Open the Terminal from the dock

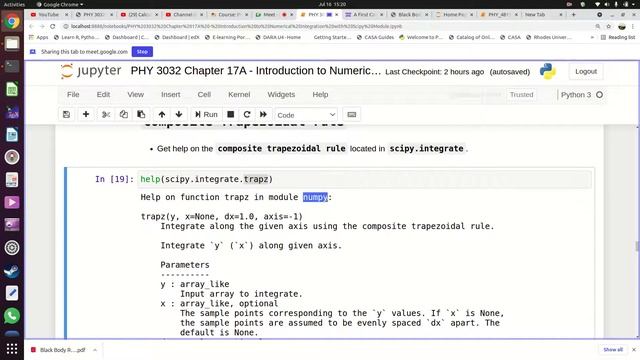[x=12, y=66]
